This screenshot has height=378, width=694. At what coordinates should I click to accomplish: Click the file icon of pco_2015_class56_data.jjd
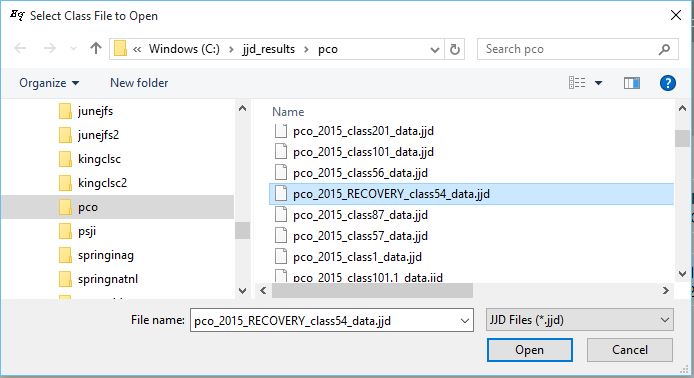pos(281,173)
